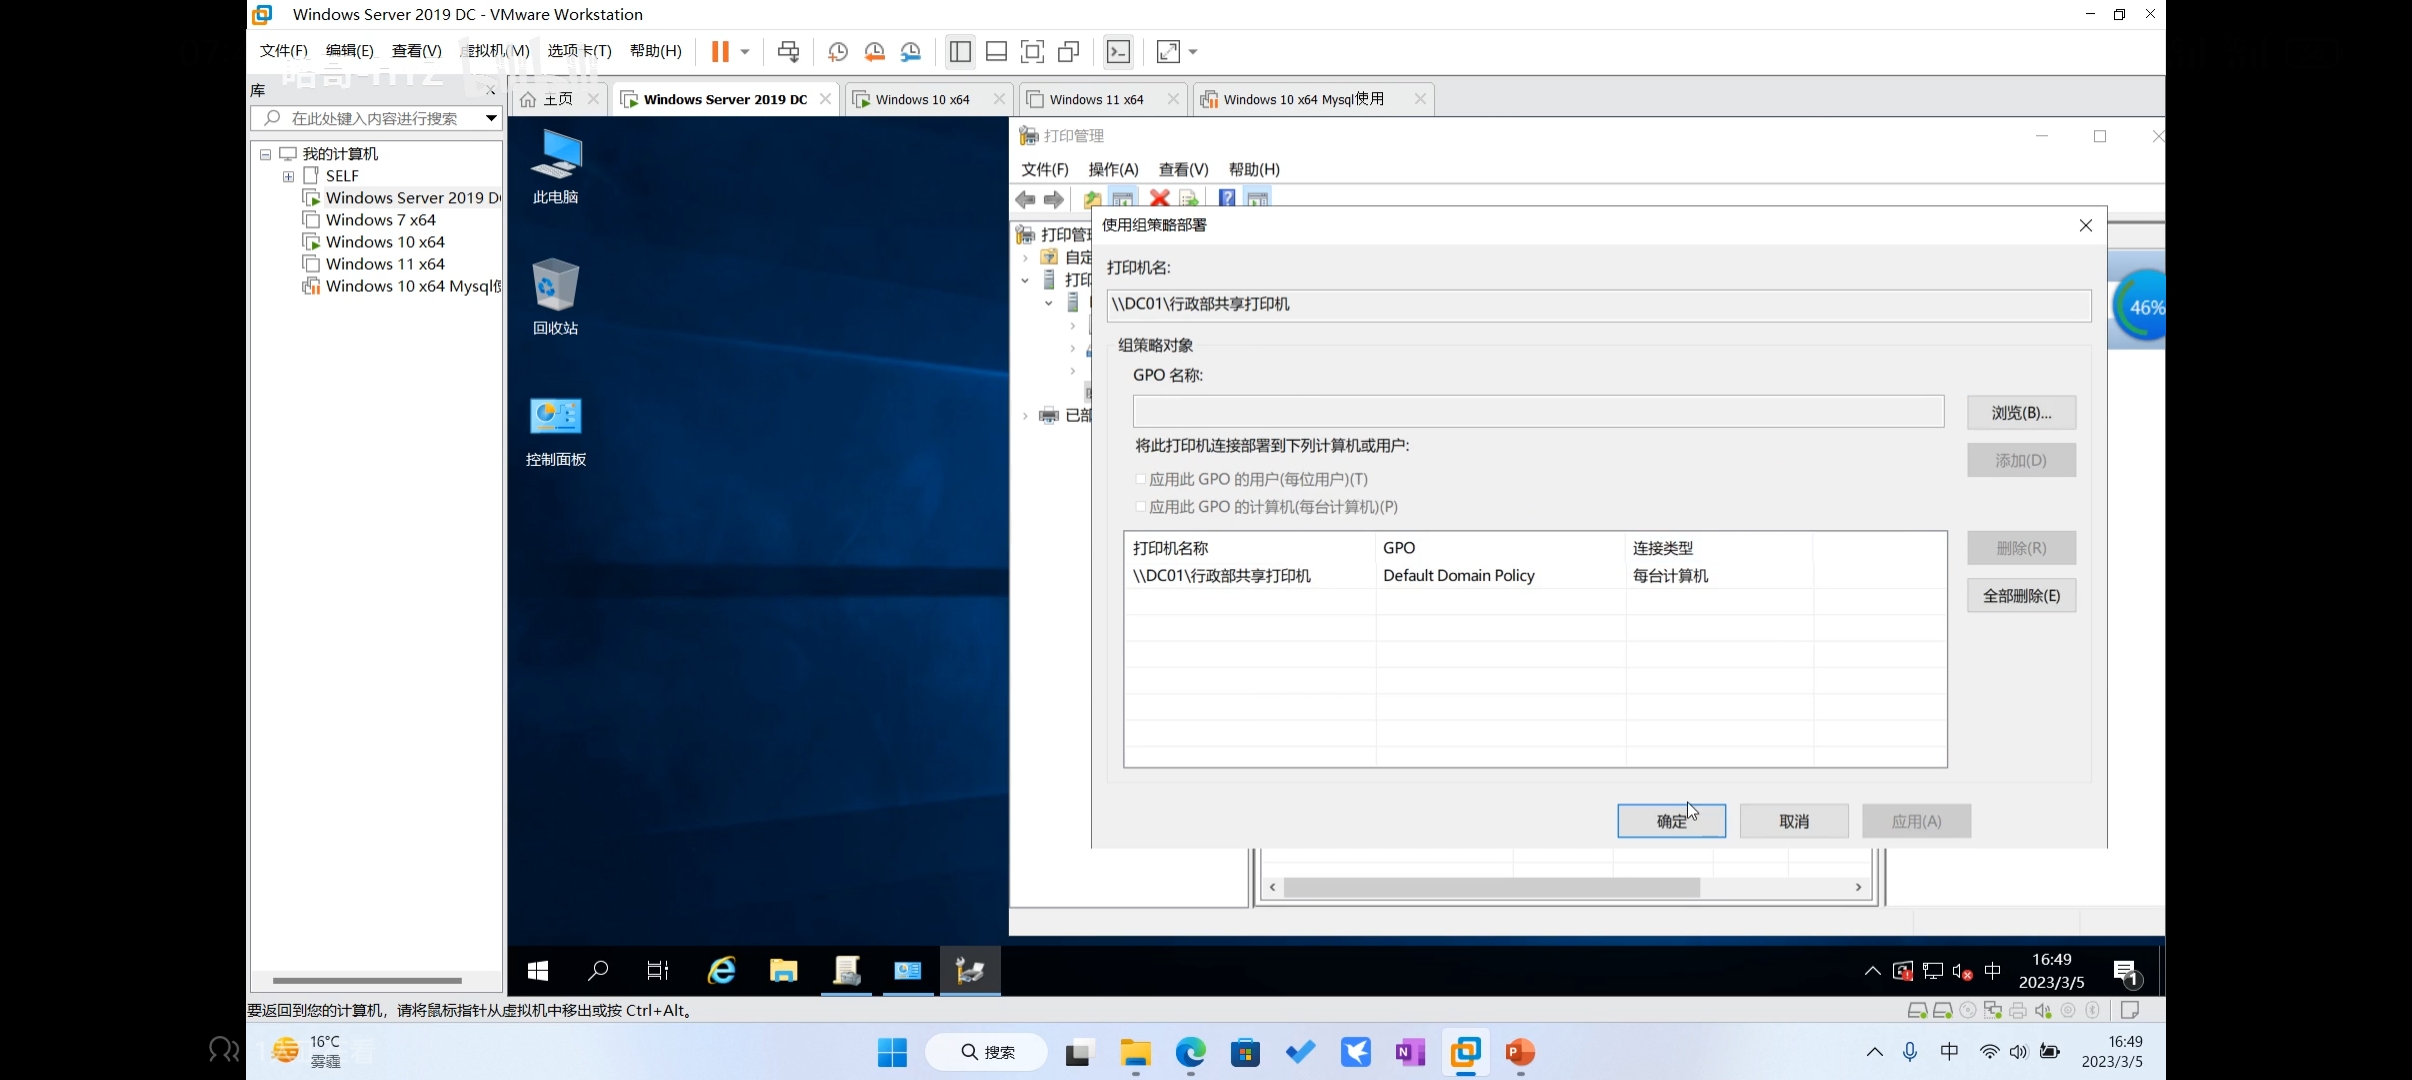Click the forward arrow in 打印管理 toolbar
The image size is (2412, 1080).
pyautogui.click(x=1054, y=199)
